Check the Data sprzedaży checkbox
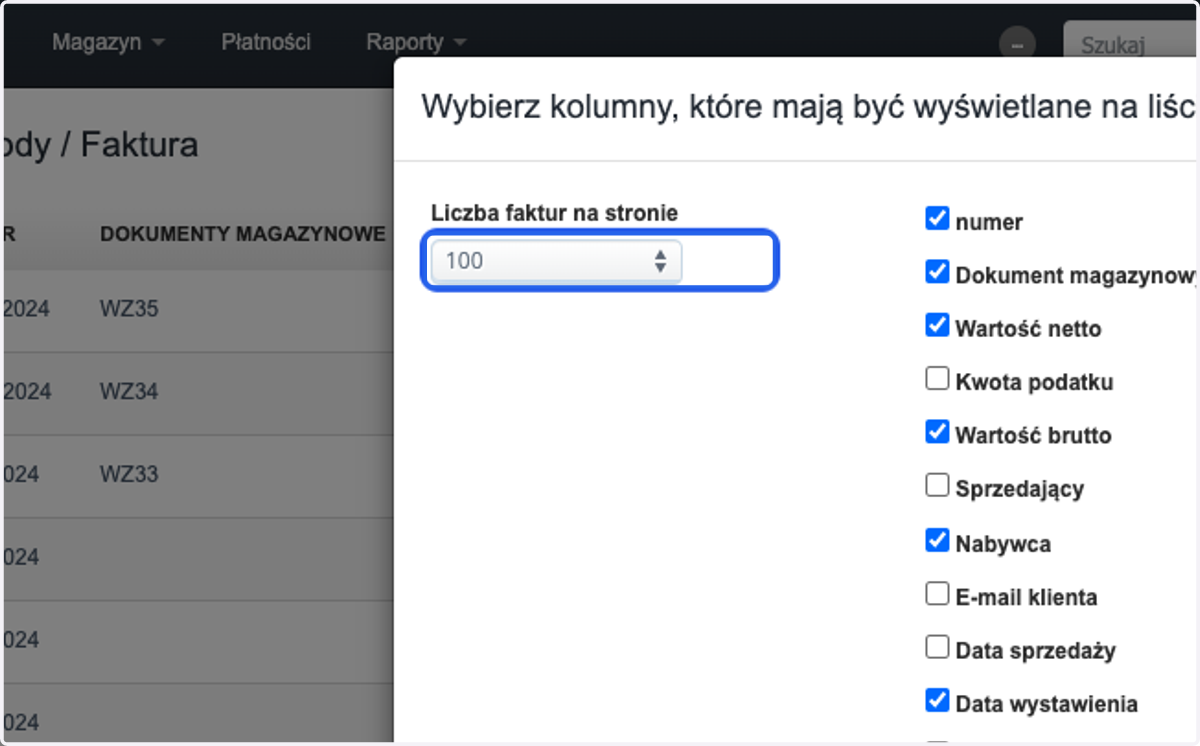Viewport: 1200px width, 746px height. [x=937, y=647]
